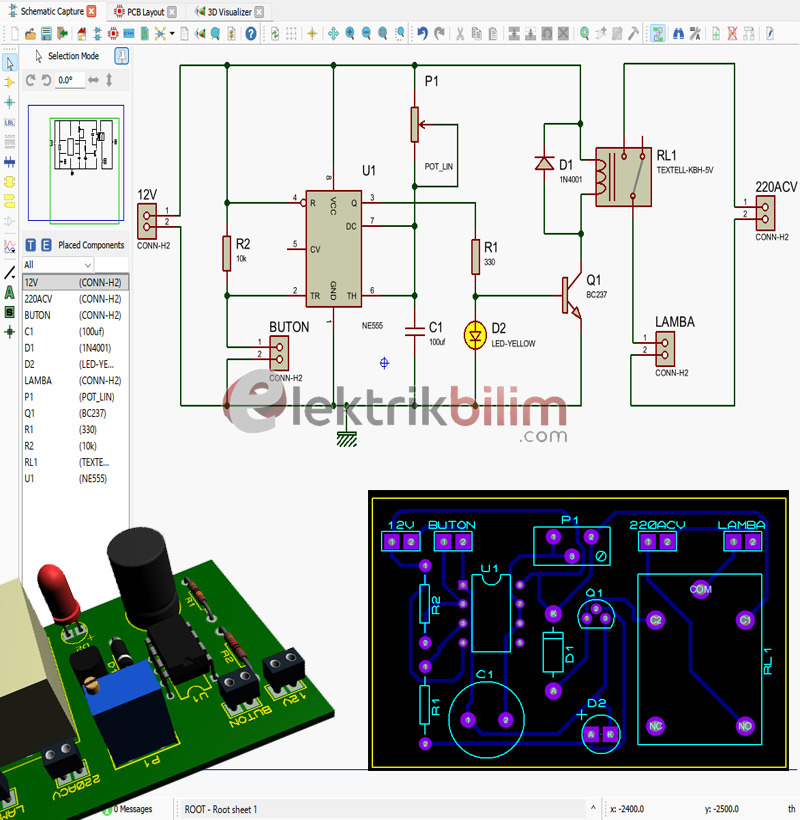Pick the Wire Label (LBL) tool
Screen dimensions: 800x820
coord(9,122)
